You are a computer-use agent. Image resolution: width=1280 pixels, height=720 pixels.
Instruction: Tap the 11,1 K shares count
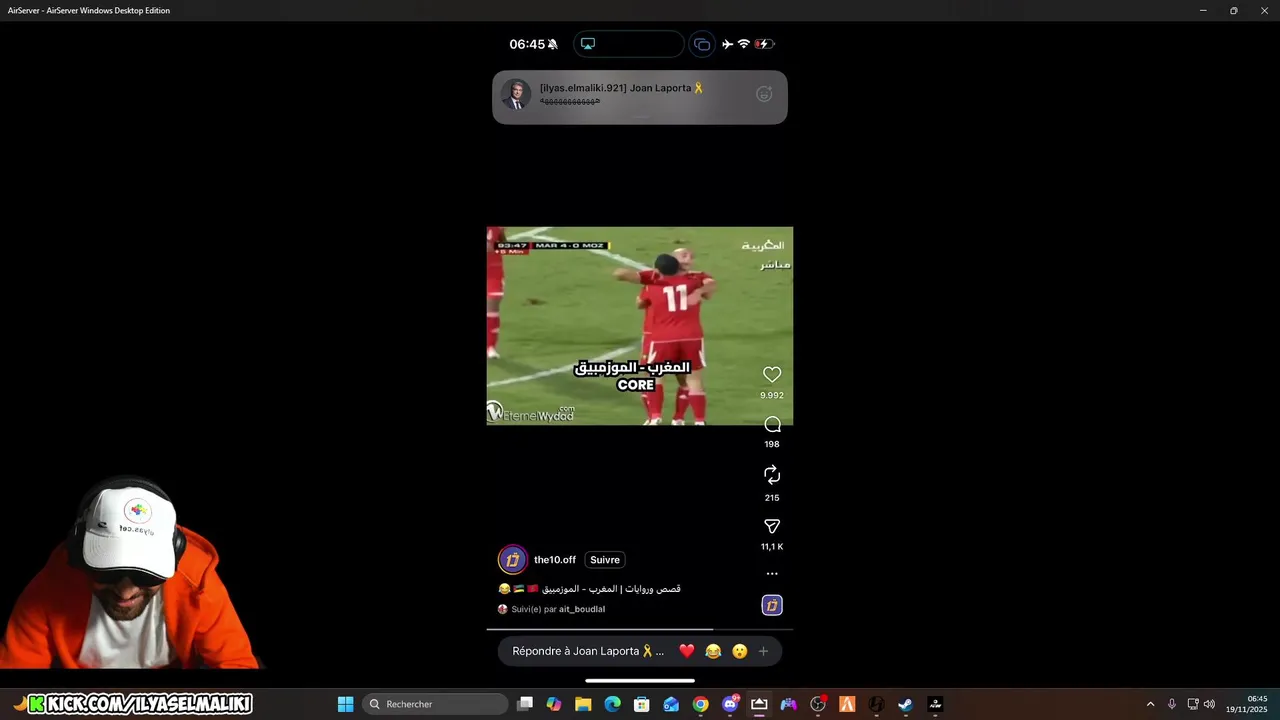[x=772, y=547]
